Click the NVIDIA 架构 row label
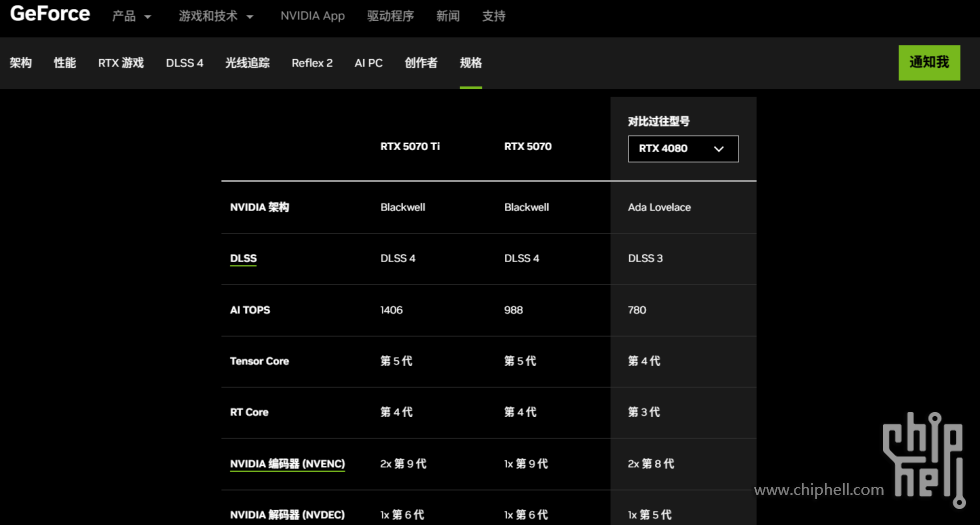980x525 pixels. coord(259,207)
